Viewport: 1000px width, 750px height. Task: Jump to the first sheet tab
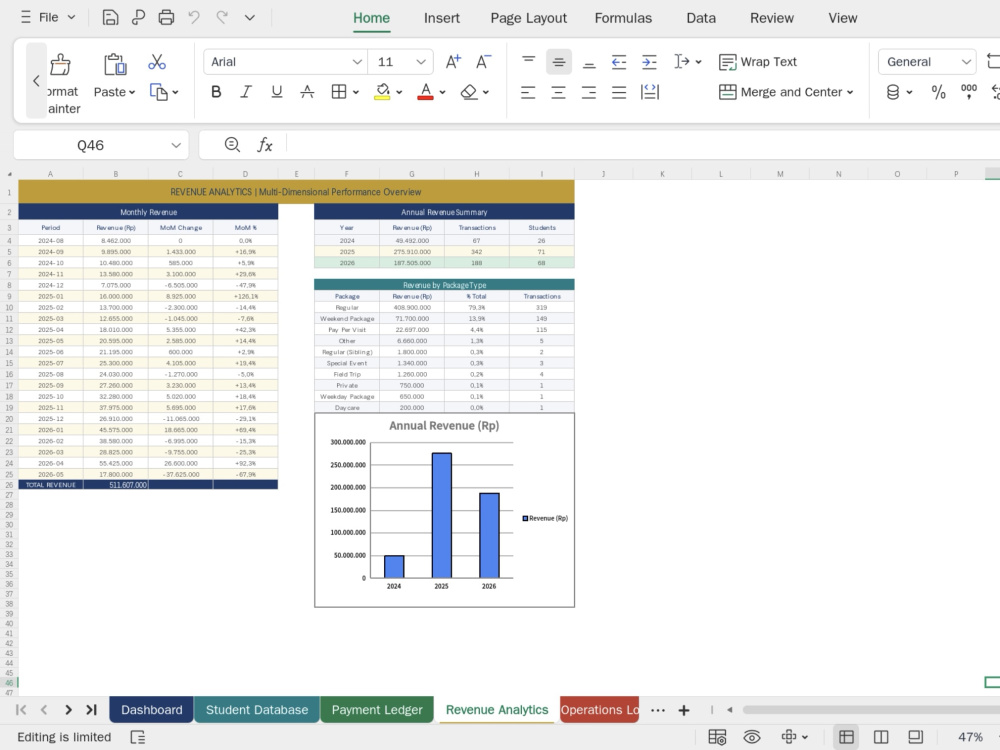pyautogui.click(x=21, y=710)
